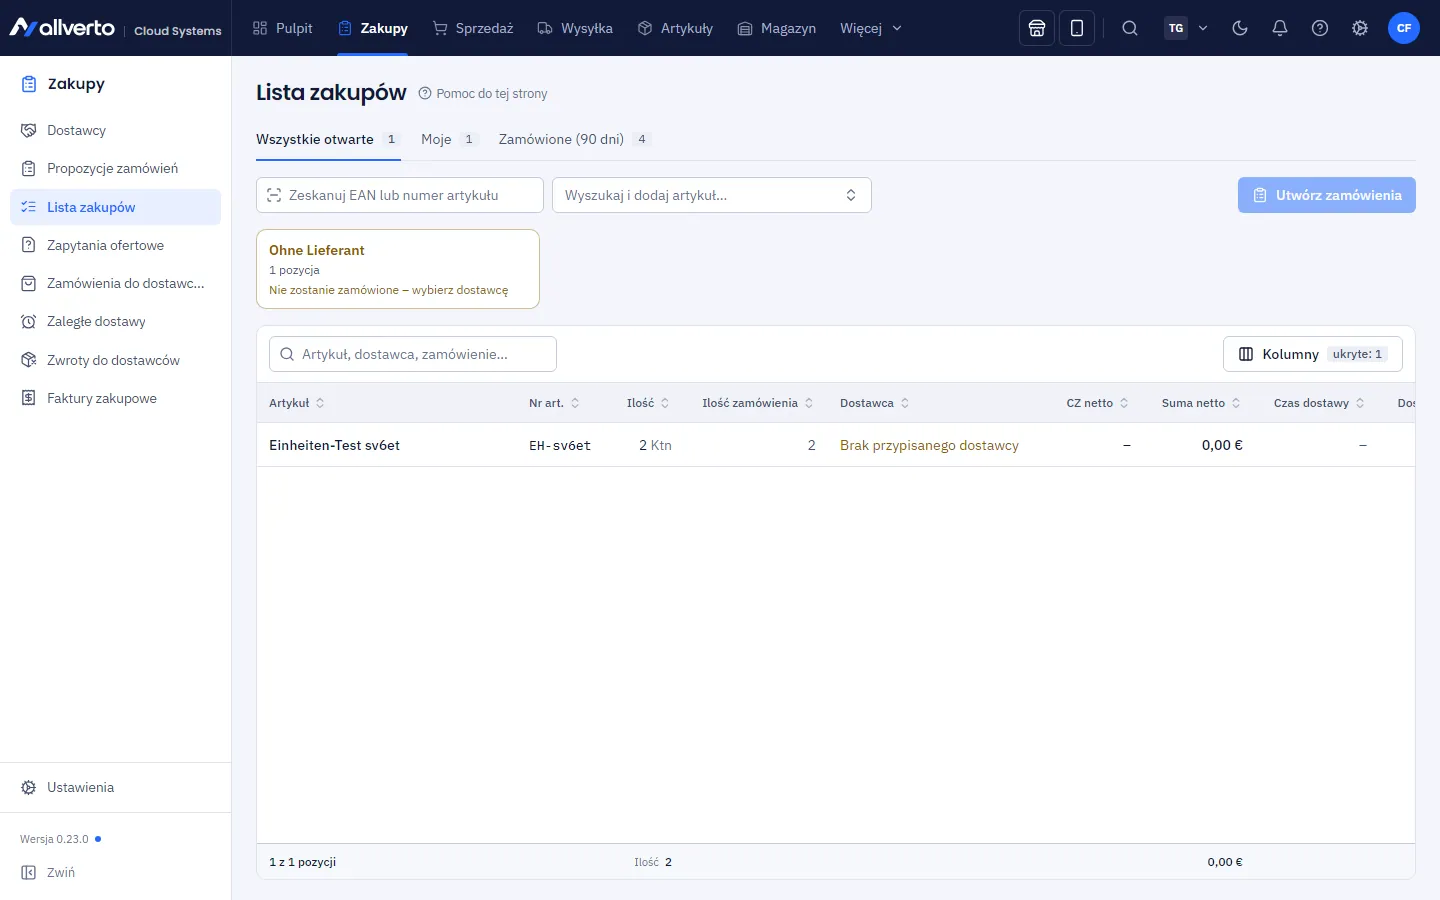Sort table by Artykuł column

click(297, 403)
